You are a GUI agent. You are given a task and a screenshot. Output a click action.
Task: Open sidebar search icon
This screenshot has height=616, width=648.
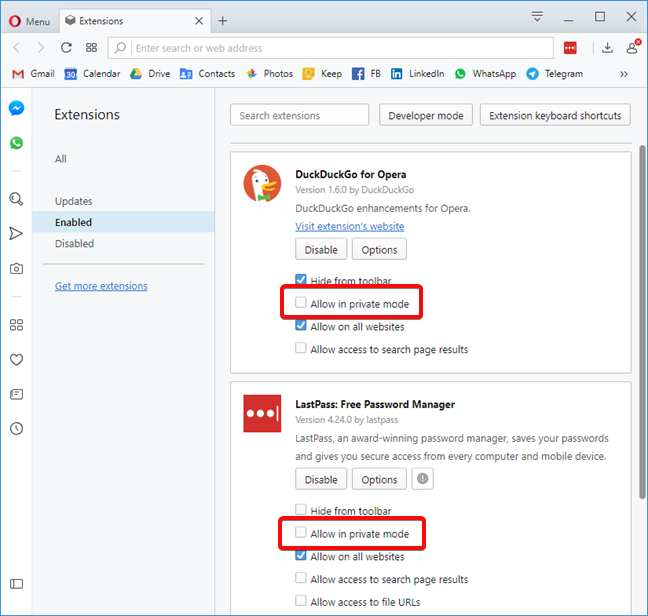pos(16,199)
